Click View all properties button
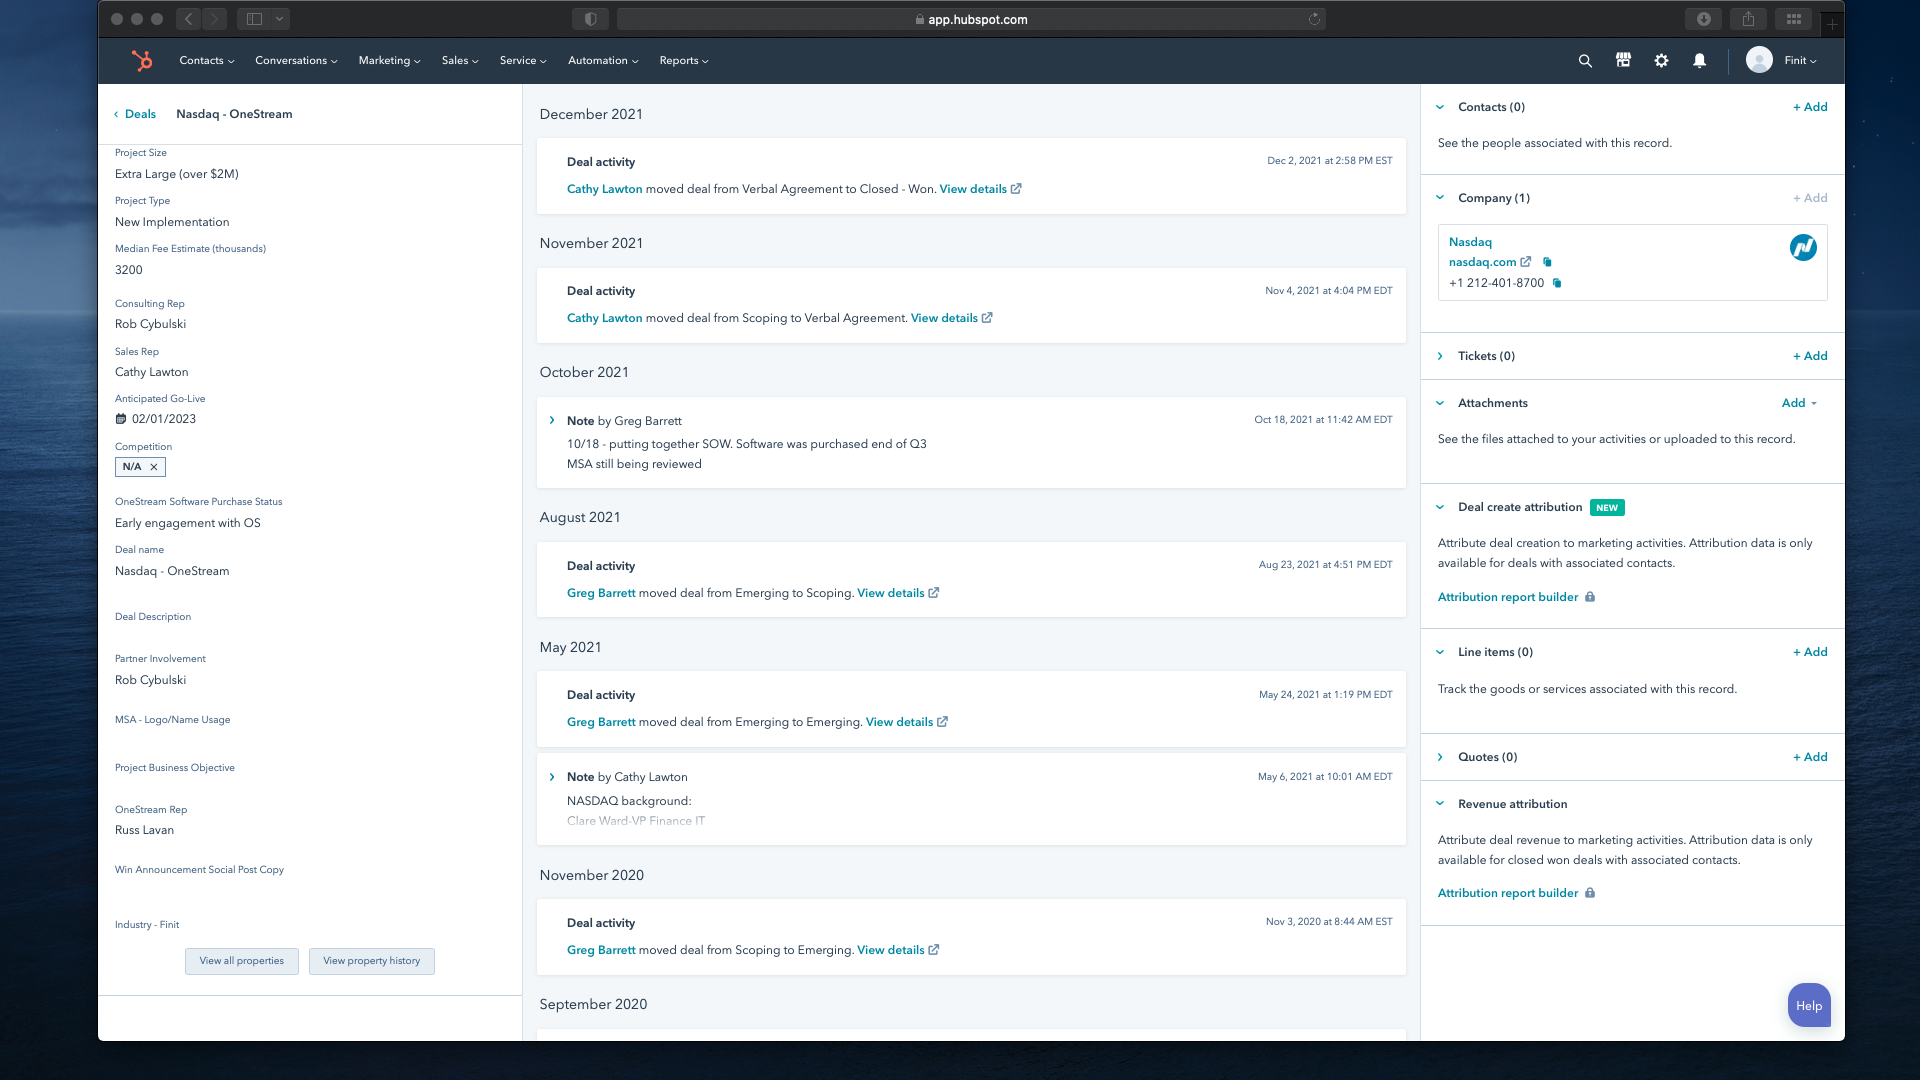The height and width of the screenshot is (1080, 1920). (241, 961)
